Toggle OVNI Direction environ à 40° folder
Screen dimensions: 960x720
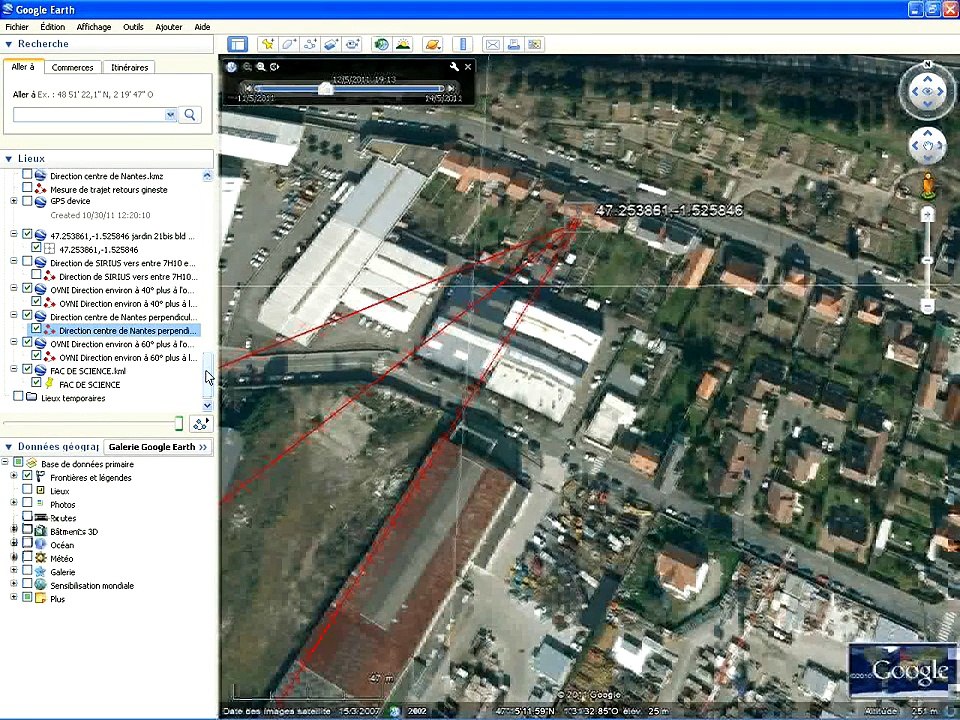click(x=27, y=288)
